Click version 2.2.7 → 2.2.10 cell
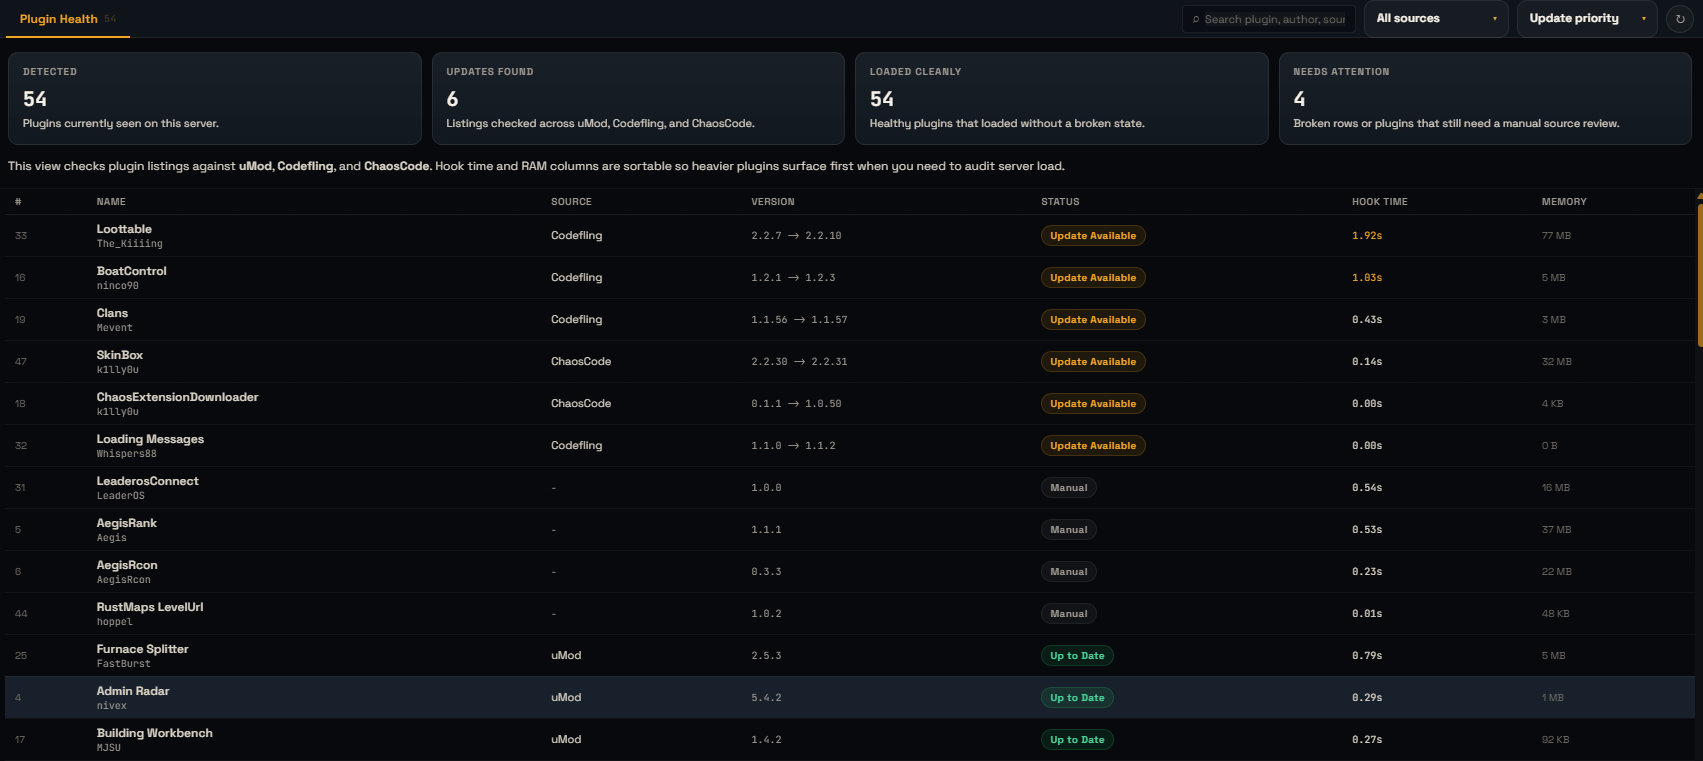The width and height of the screenshot is (1703, 761). [796, 236]
